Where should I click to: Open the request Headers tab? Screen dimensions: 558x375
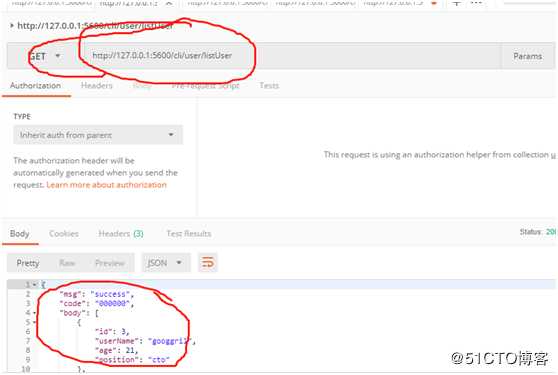[96, 86]
